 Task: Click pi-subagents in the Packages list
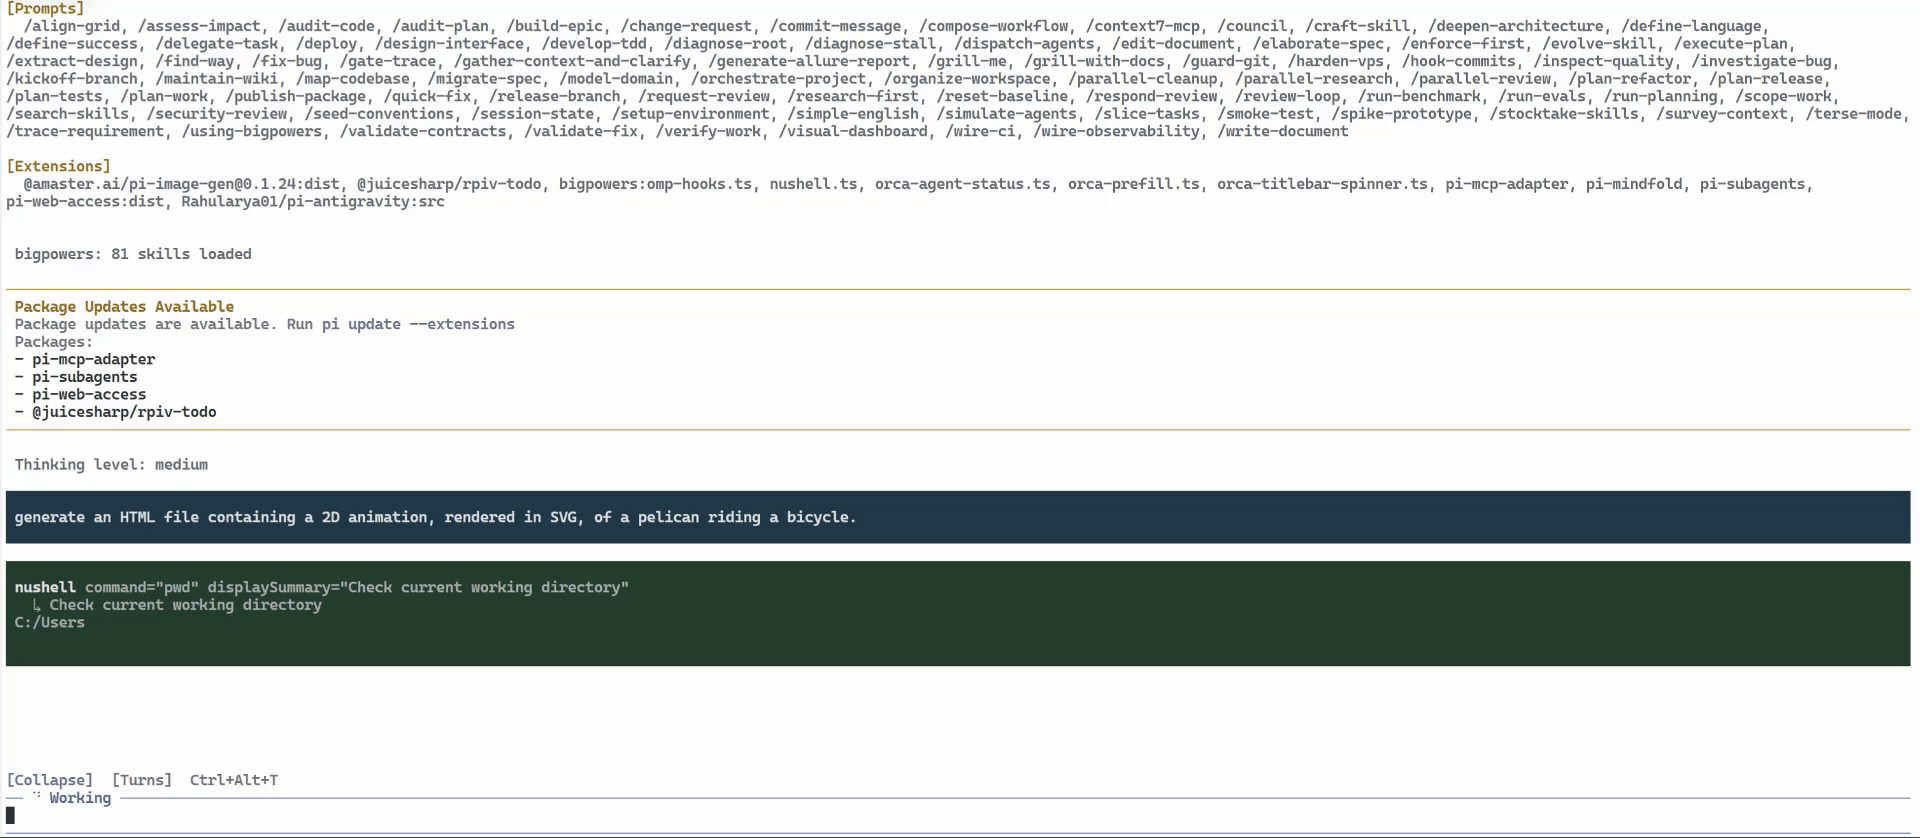[84, 377]
